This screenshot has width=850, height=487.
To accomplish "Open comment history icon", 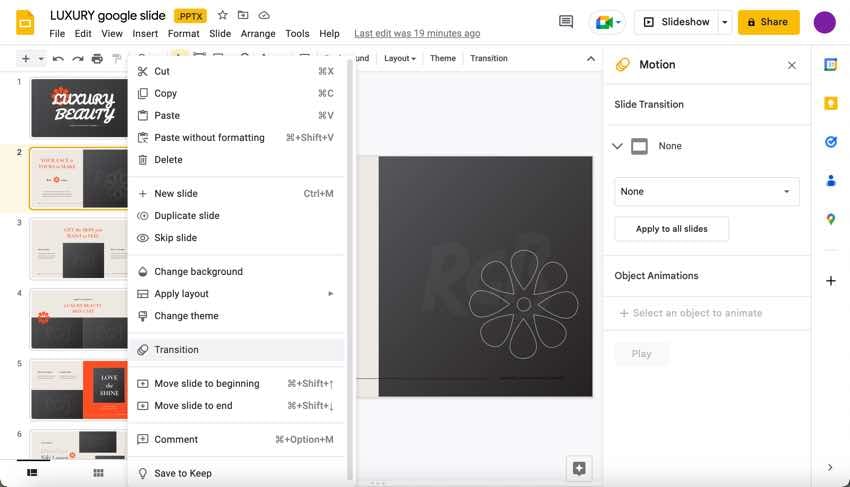I will tap(566, 21).
